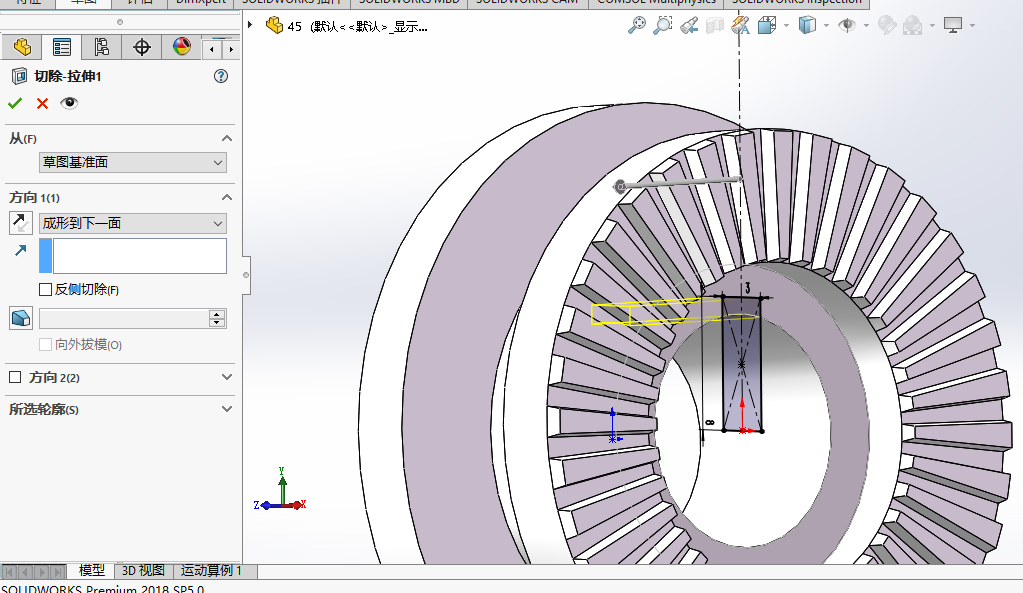Click Previous View icon
Viewport: 1023px width, 593px height.
click(689, 25)
